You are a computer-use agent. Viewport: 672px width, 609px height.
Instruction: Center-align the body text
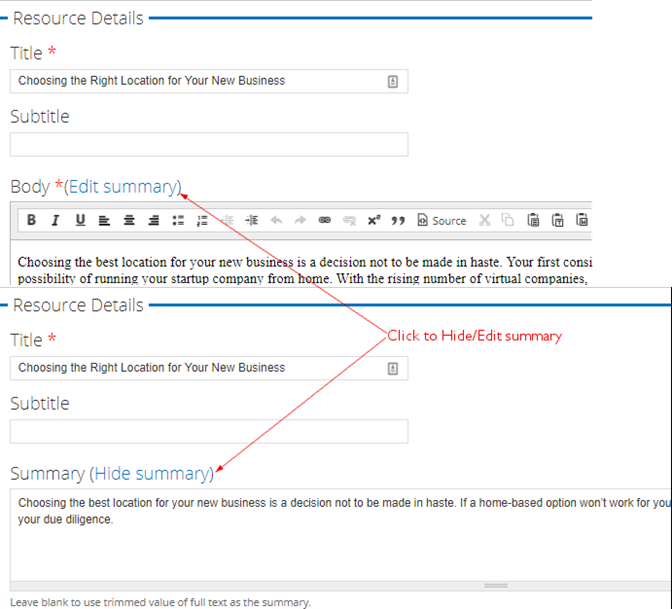tap(129, 220)
